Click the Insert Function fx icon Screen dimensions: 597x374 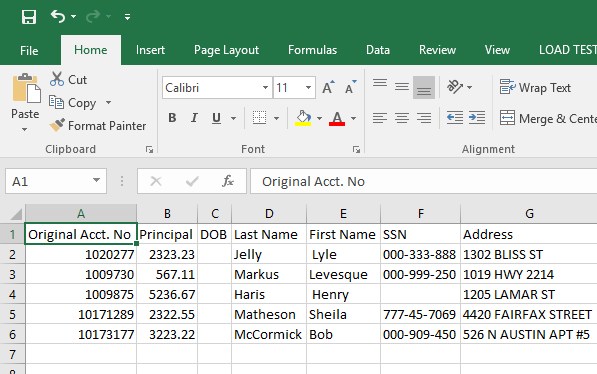228,181
